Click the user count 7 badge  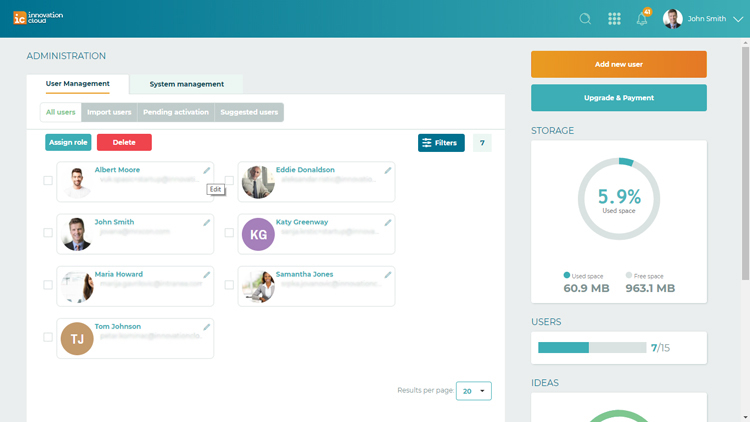[x=482, y=143]
